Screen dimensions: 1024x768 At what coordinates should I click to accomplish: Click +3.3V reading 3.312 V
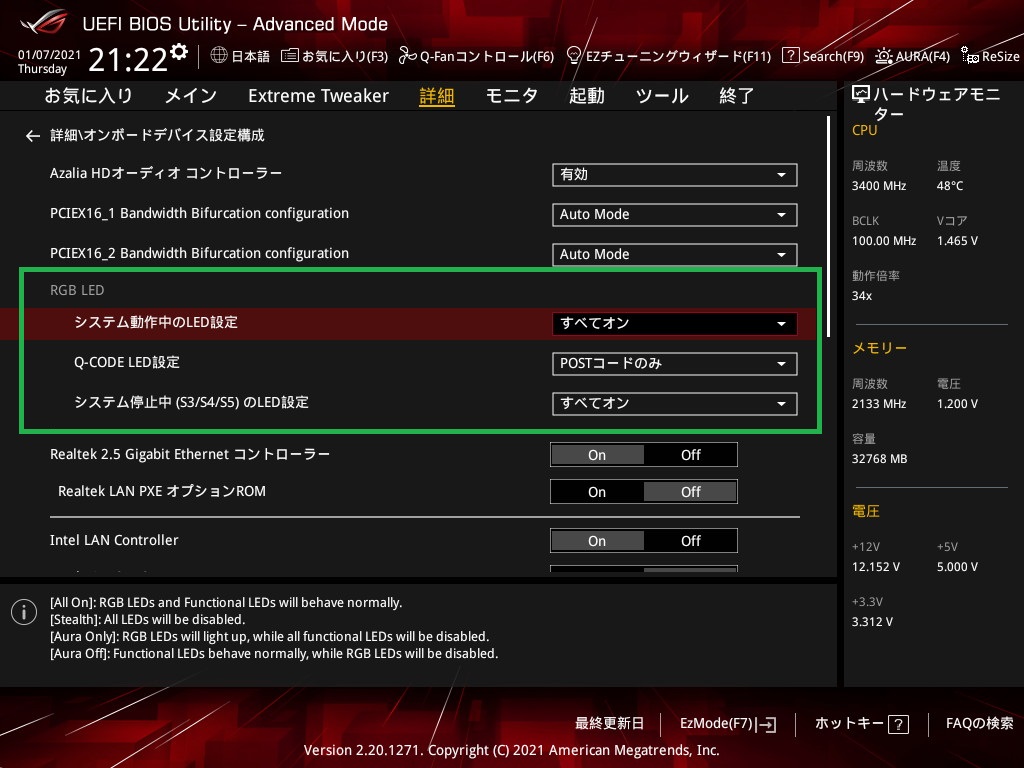click(872, 622)
